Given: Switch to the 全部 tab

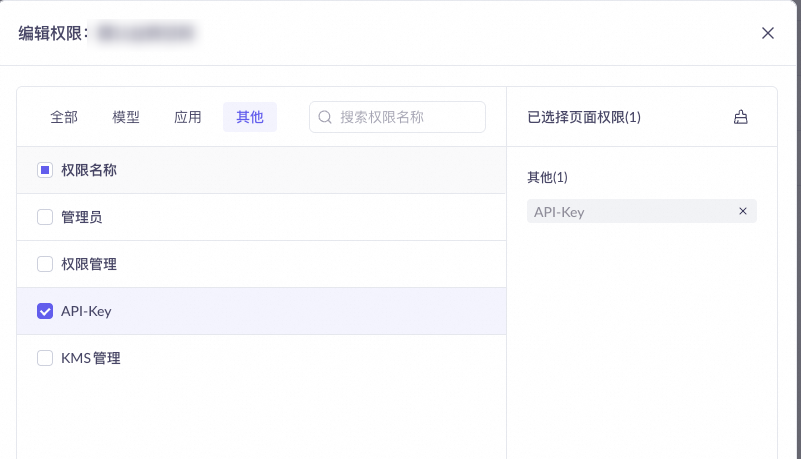Looking at the screenshot, I should click(x=64, y=117).
